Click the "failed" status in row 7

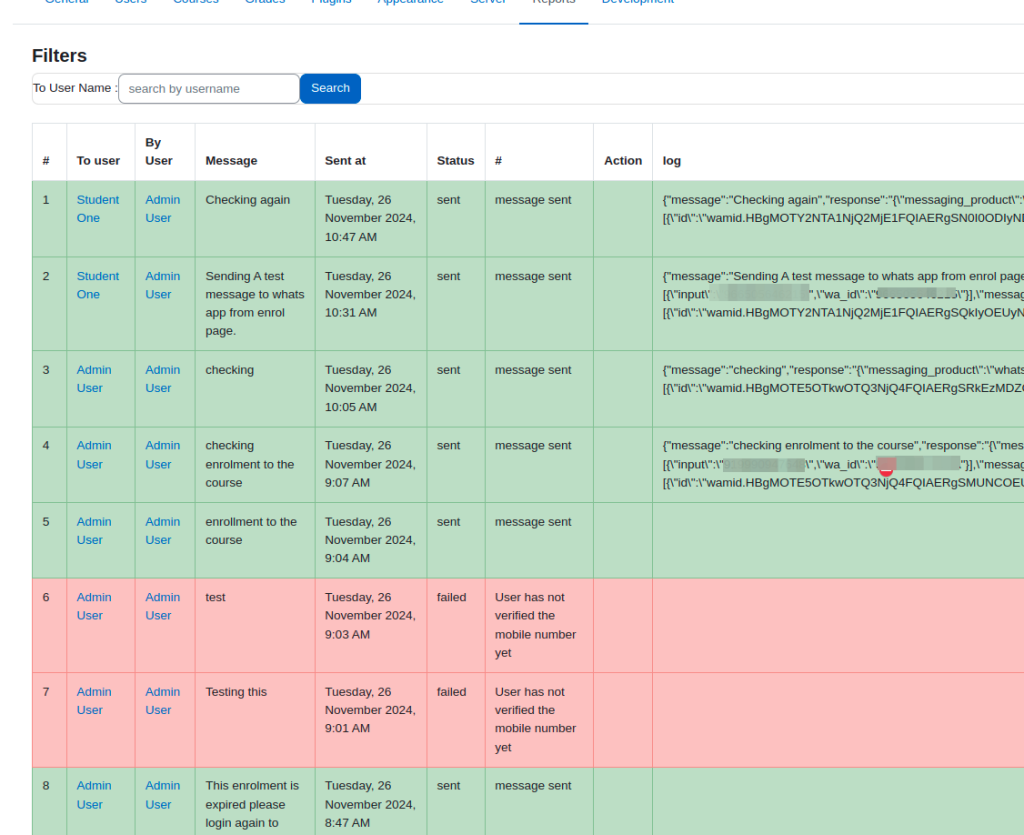[451, 692]
